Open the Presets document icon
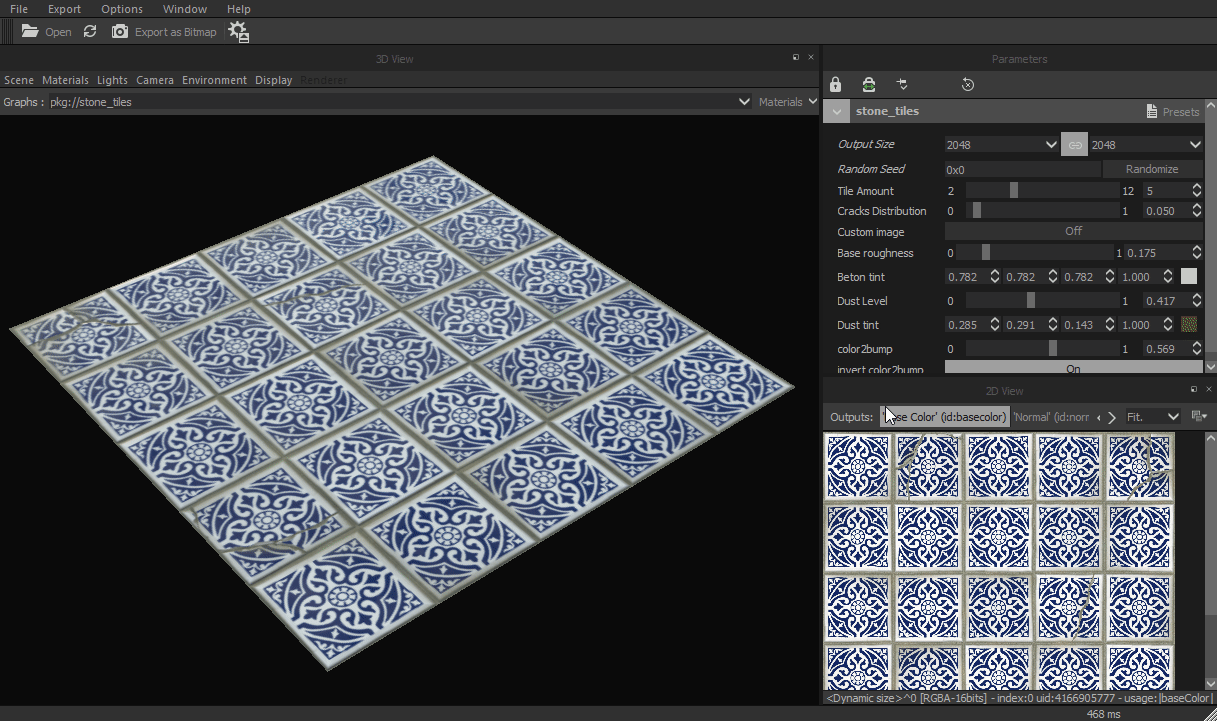Image resolution: width=1217 pixels, height=721 pixels. click(x=1152, y=112)
